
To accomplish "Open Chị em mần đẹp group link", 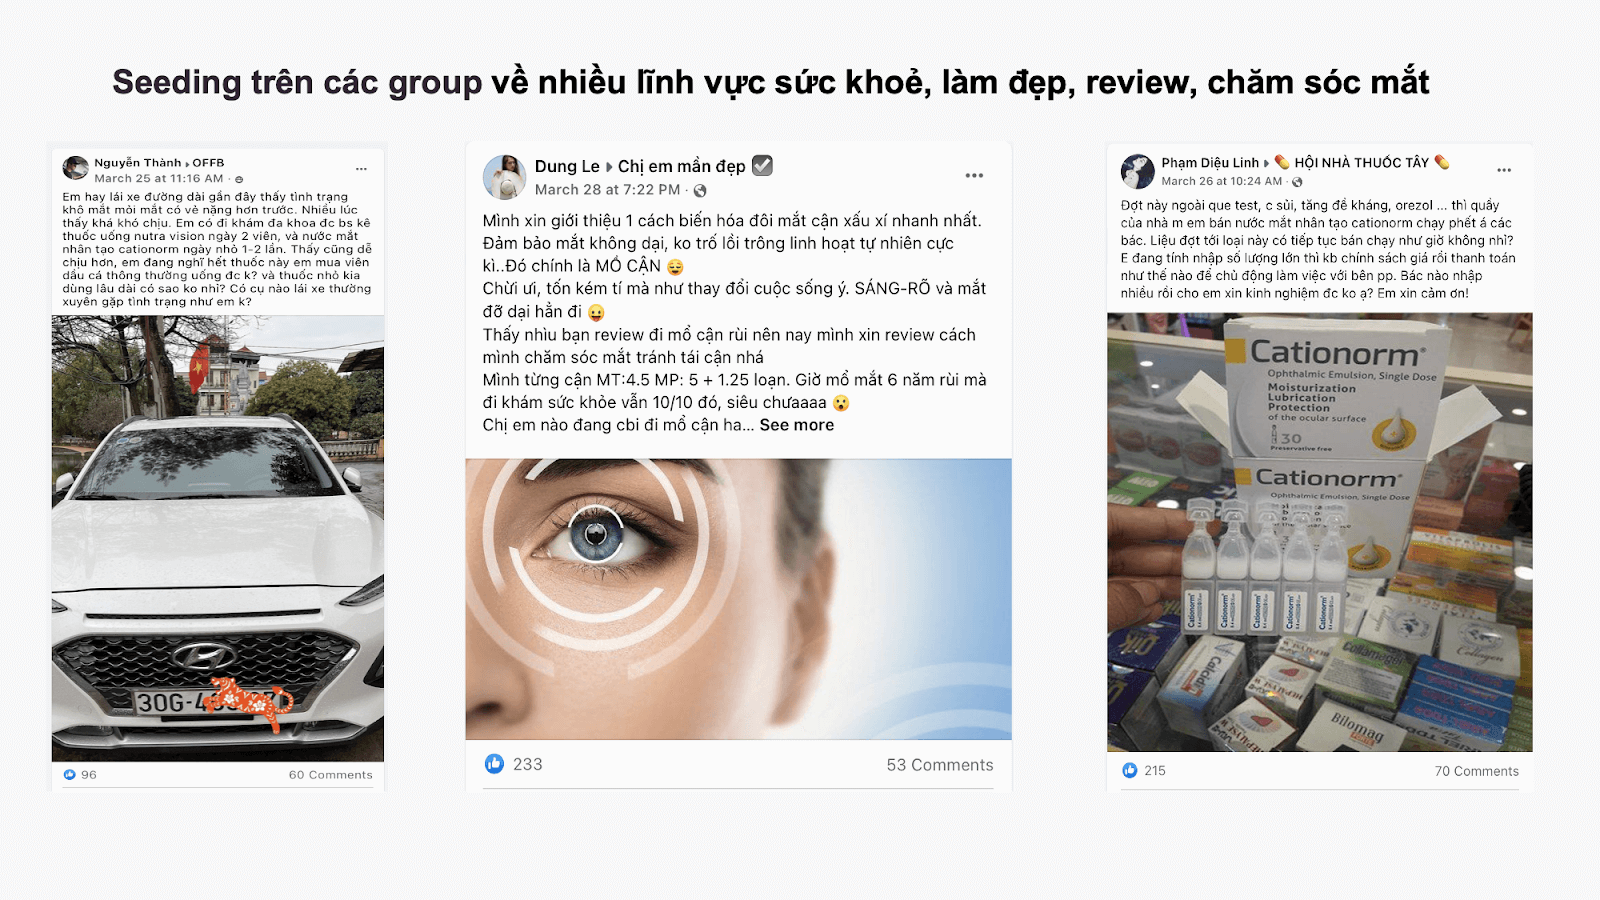I will click(682, 166).
